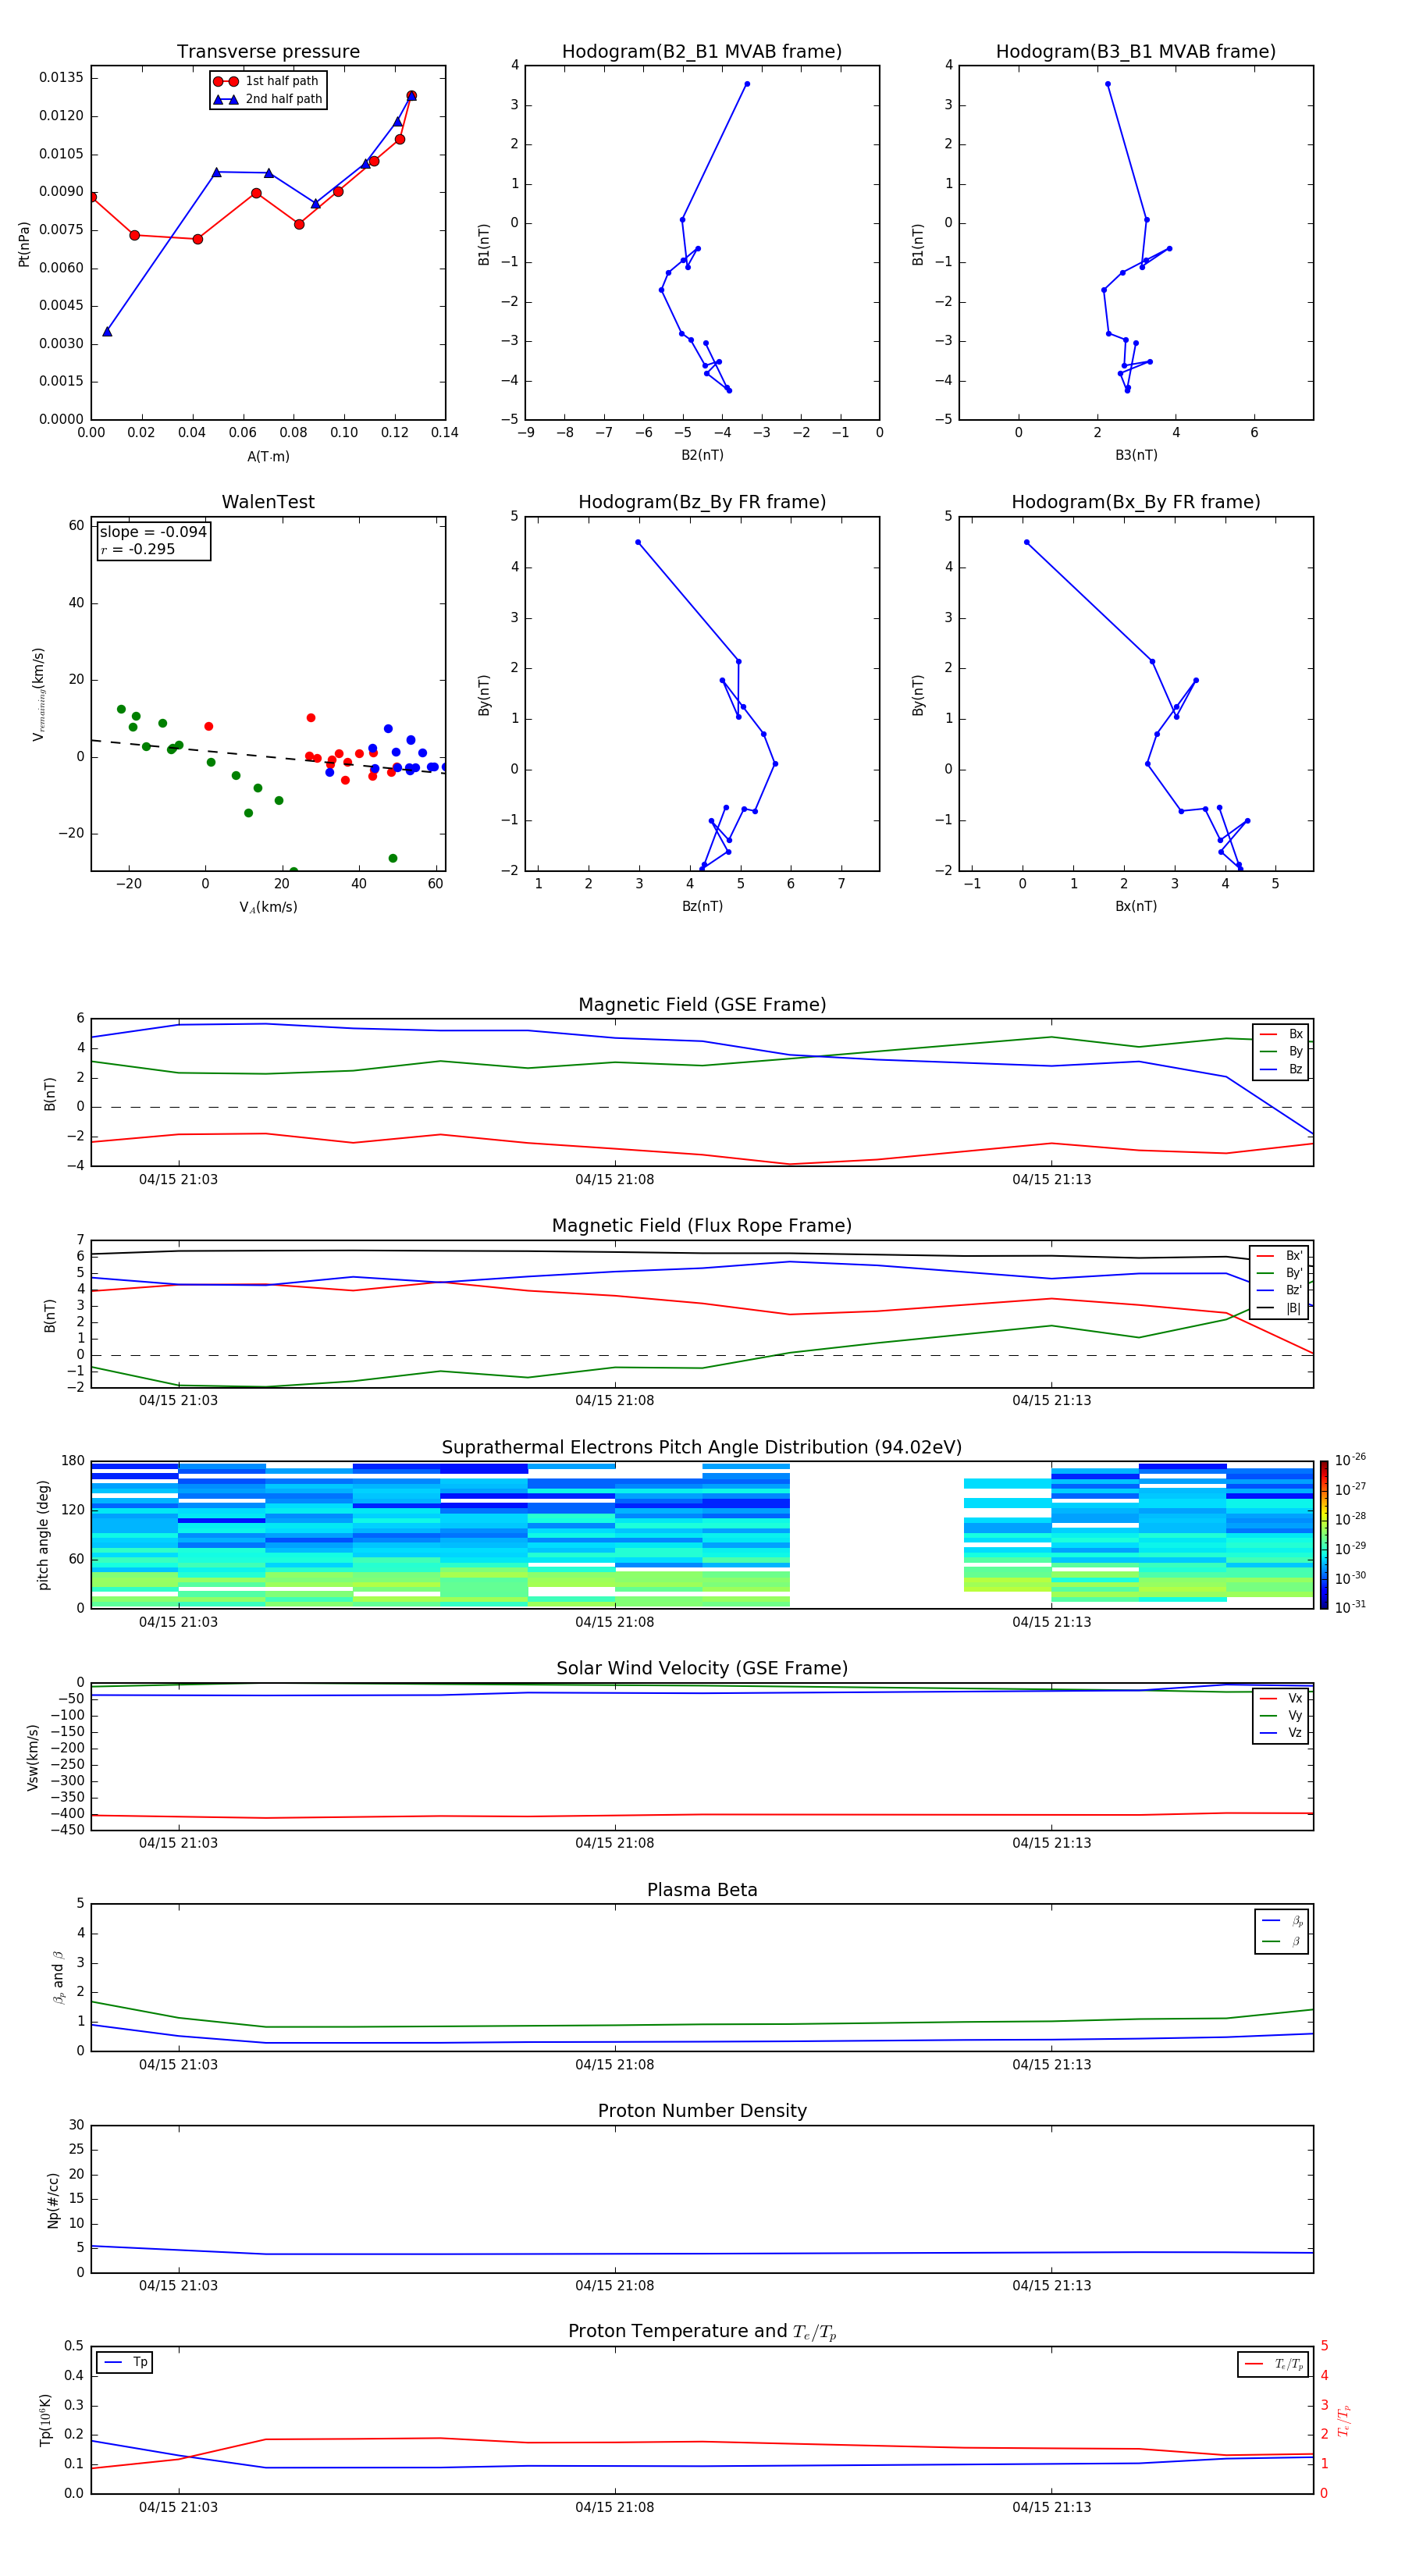Click the "Bx(nT)" x-axis label

1136,906
